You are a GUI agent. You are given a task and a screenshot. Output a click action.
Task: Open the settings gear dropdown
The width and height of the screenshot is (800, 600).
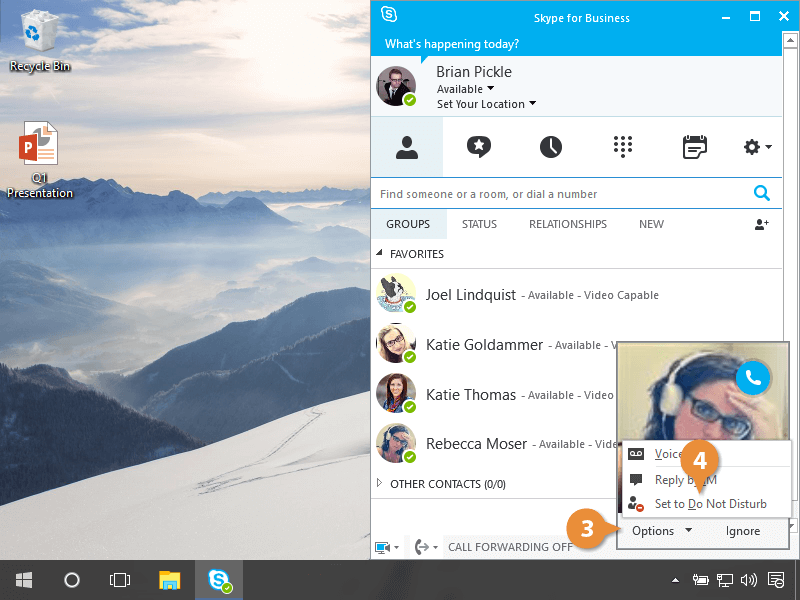tap(757, 147)
